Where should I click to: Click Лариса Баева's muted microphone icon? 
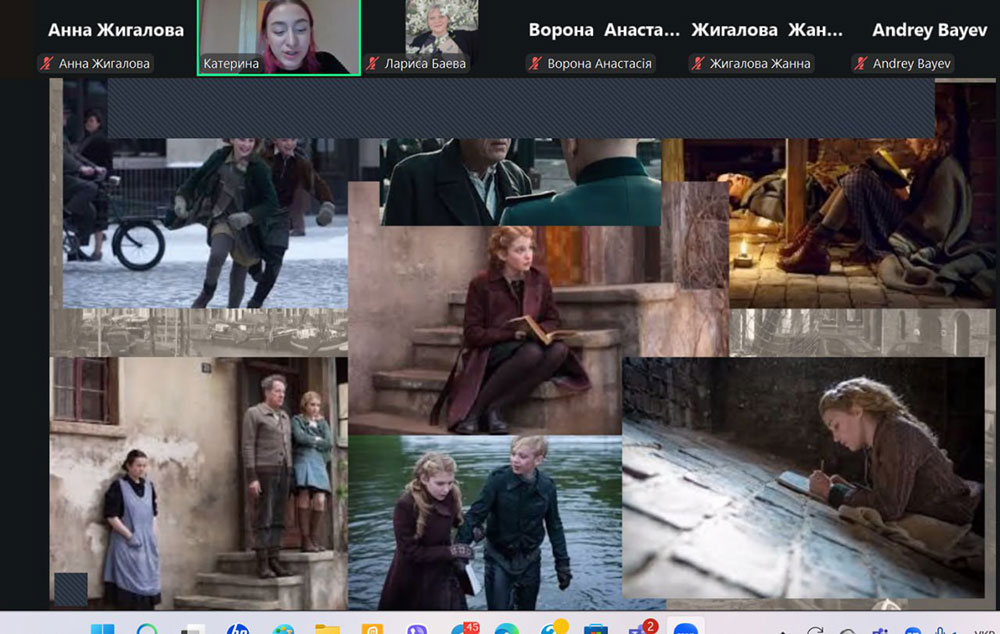pos(373,64)
